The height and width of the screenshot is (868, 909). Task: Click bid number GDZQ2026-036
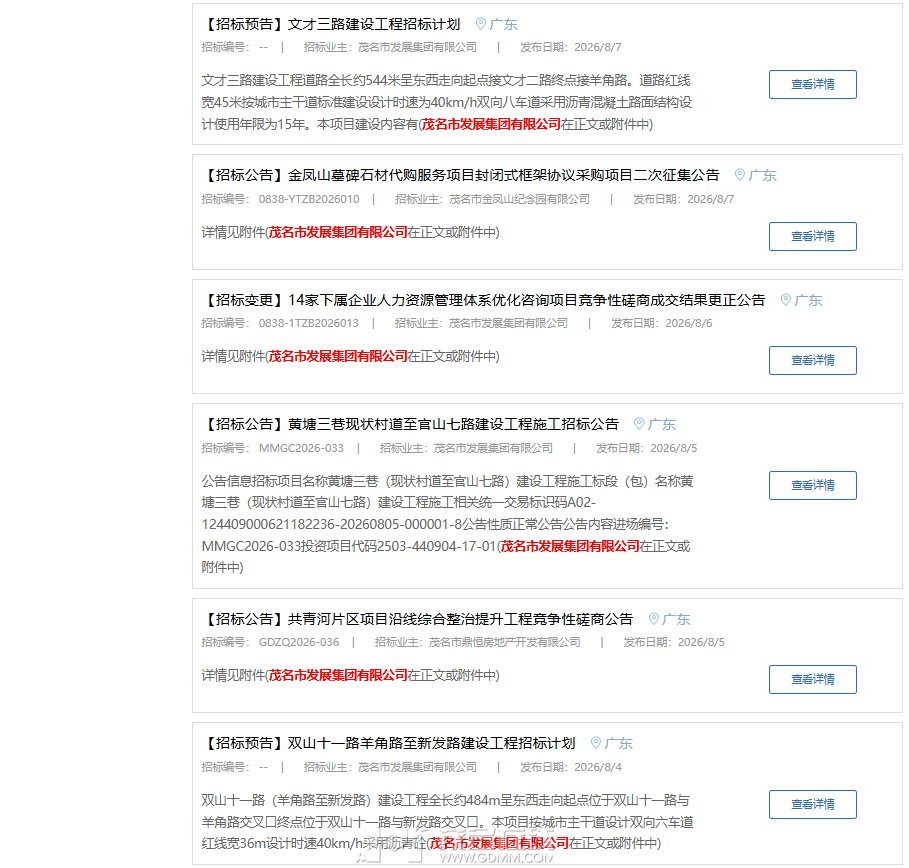coord(299,642)
